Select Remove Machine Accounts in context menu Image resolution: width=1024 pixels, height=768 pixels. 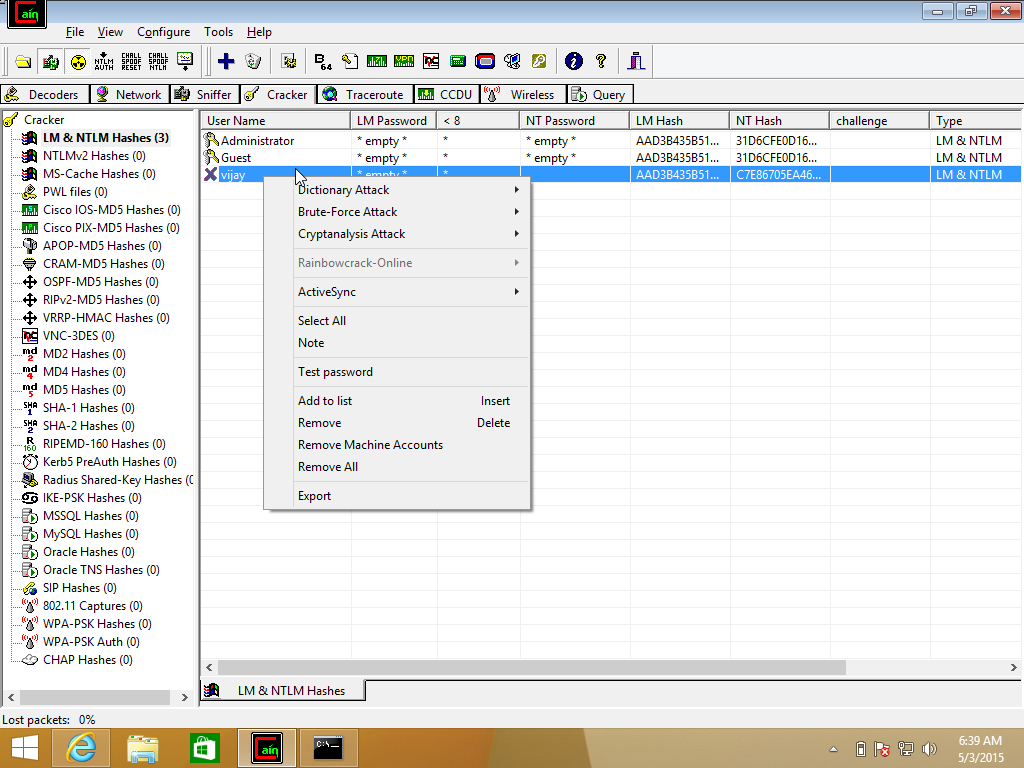pyautogui.click(x=370, y=445)
